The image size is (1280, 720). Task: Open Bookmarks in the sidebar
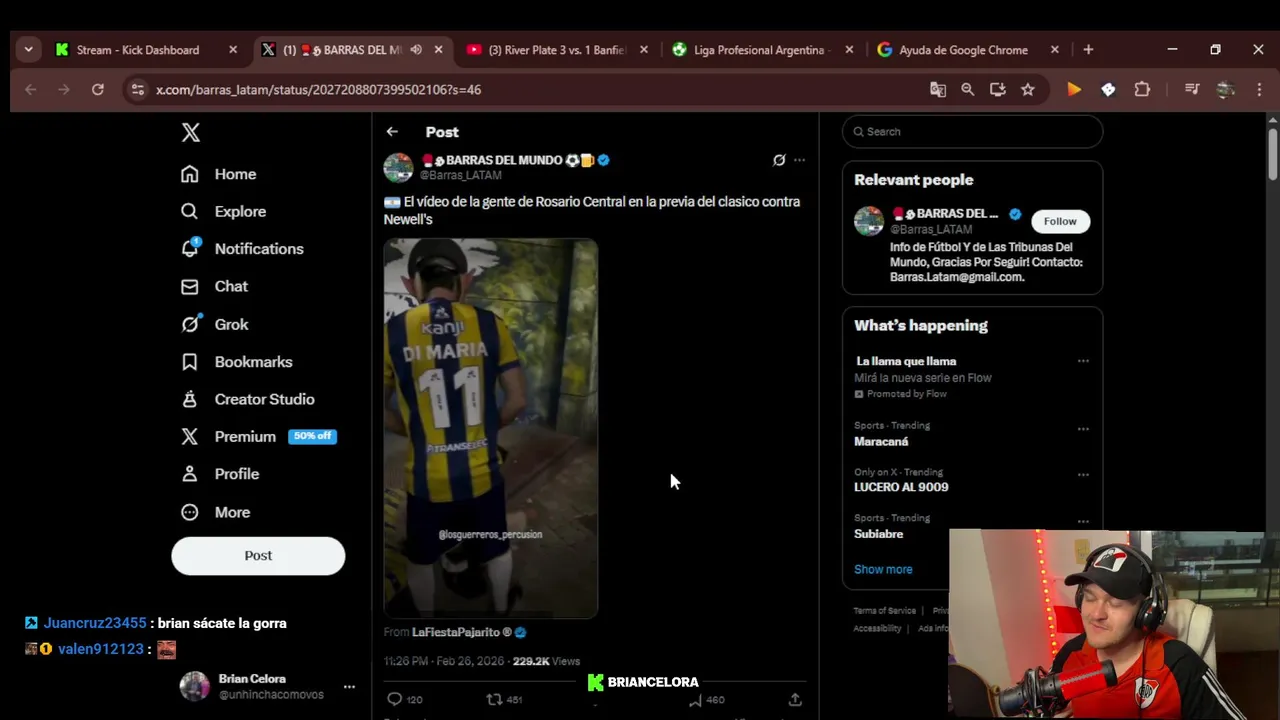point(236,361)
